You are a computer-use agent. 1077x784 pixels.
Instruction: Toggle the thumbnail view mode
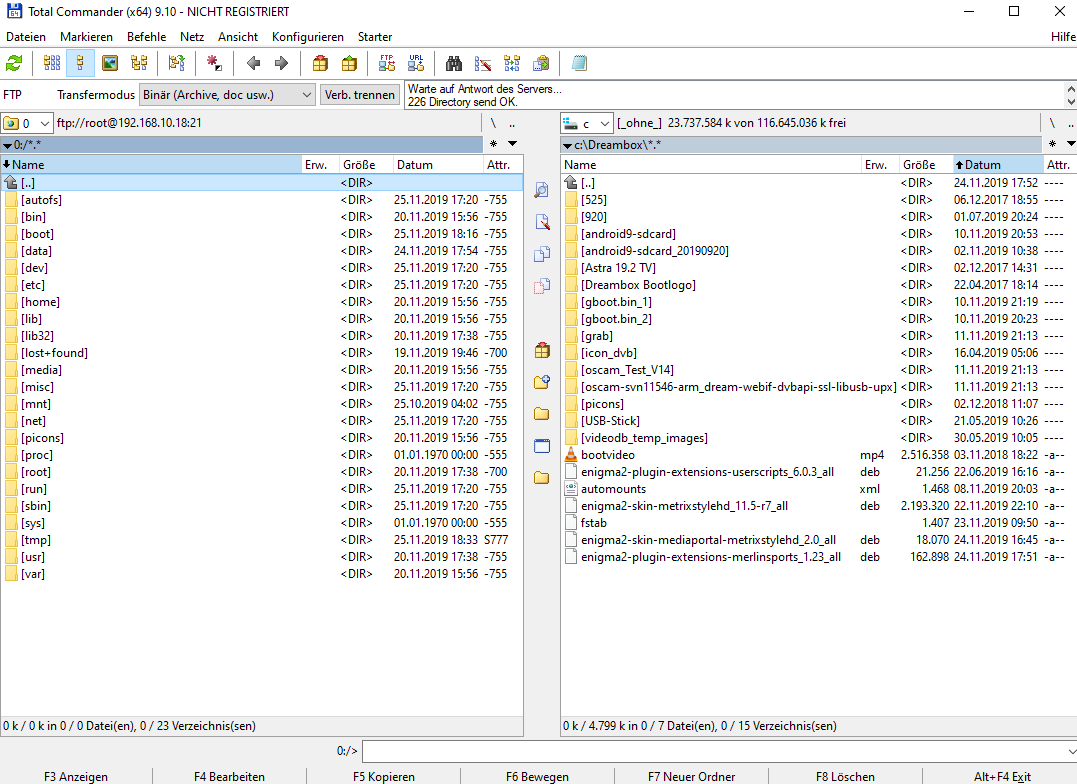pyautogui.click(x=110, y=63)
